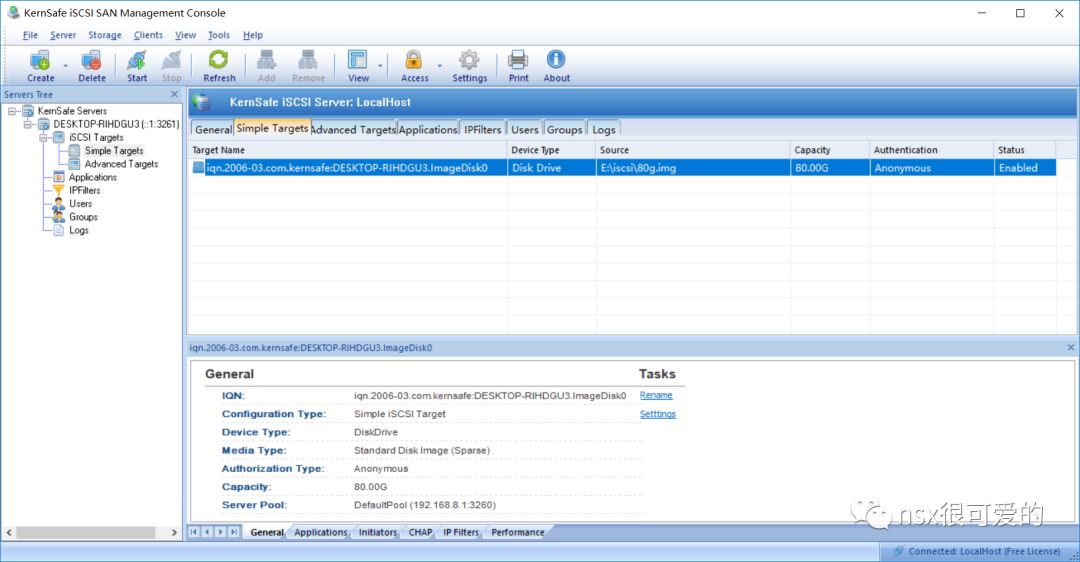
Task: Switch to the Performance bottom tab
Action: point(517,532)
